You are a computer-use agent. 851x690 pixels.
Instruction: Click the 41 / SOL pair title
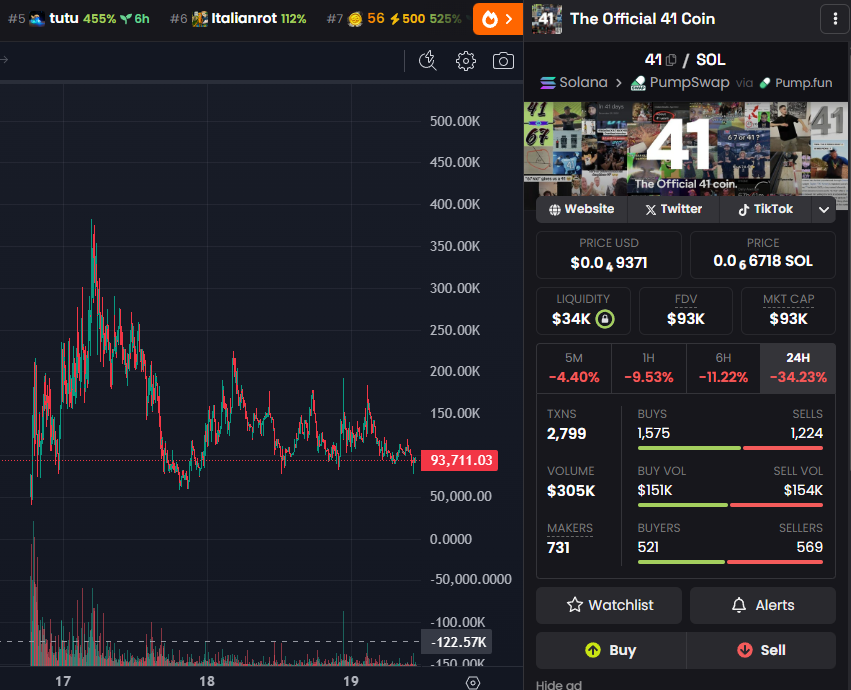(x=685, y=60)
